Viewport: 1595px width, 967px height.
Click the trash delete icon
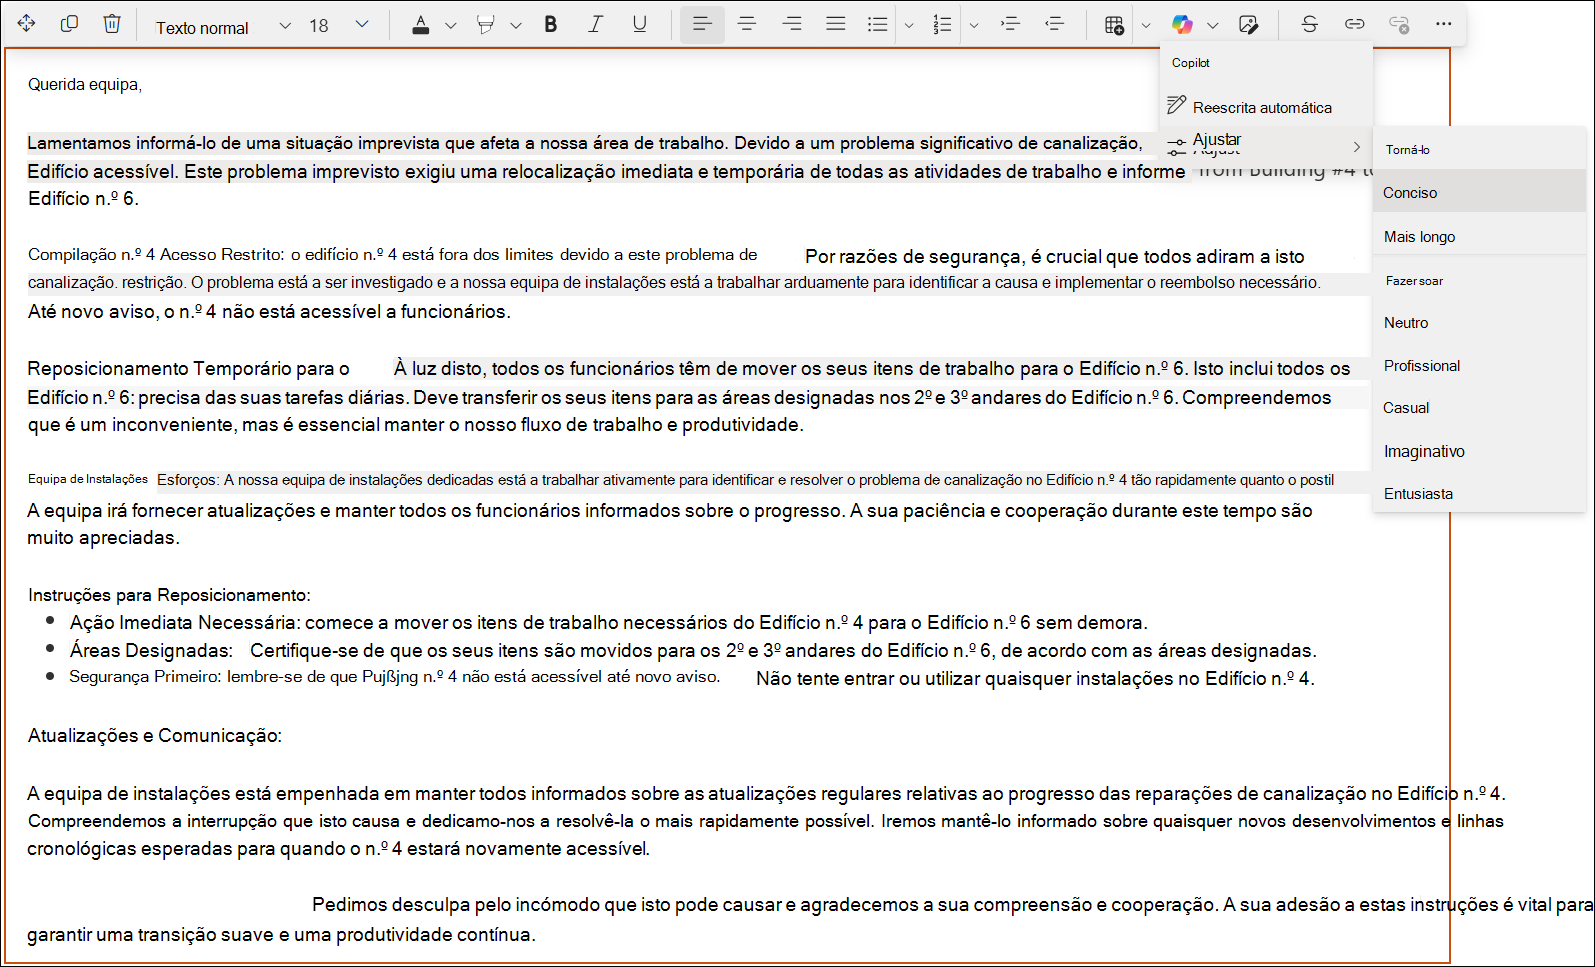coord(112,24)
